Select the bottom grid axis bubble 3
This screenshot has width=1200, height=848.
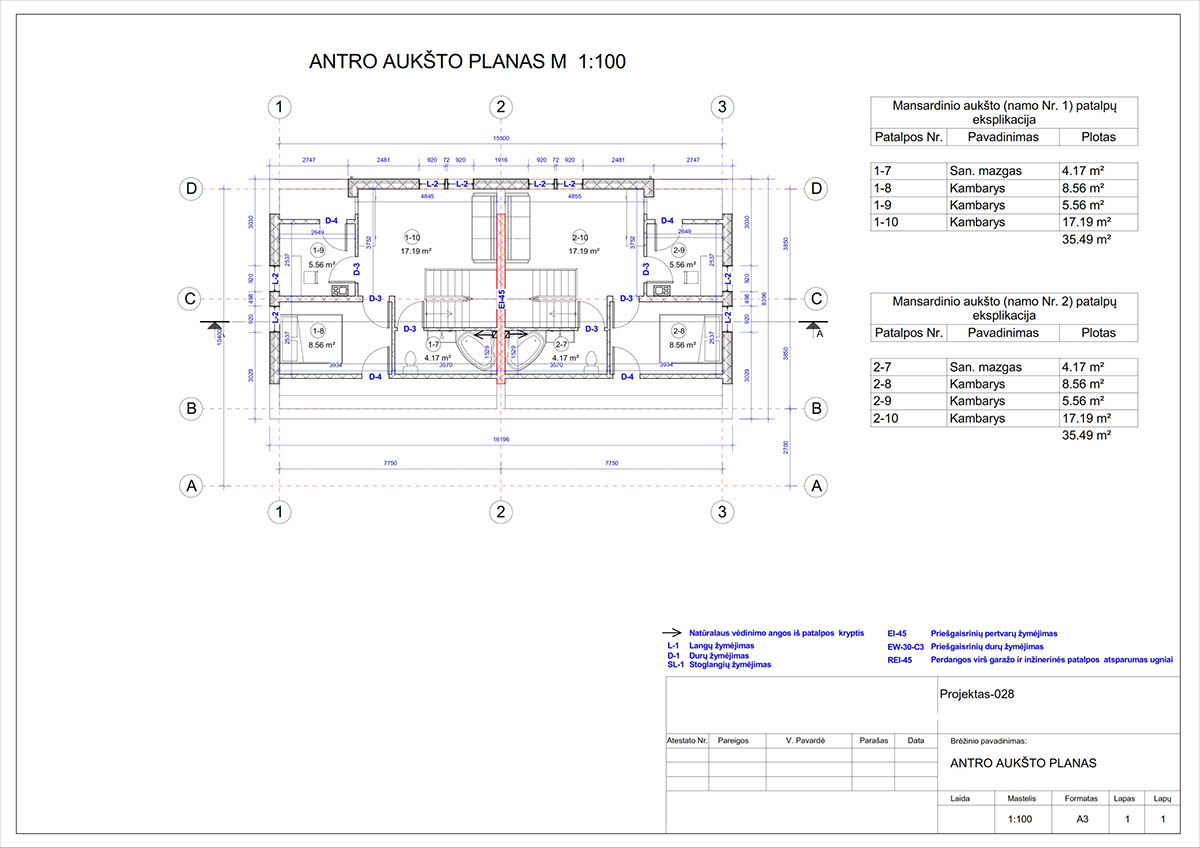click(721, 512)
